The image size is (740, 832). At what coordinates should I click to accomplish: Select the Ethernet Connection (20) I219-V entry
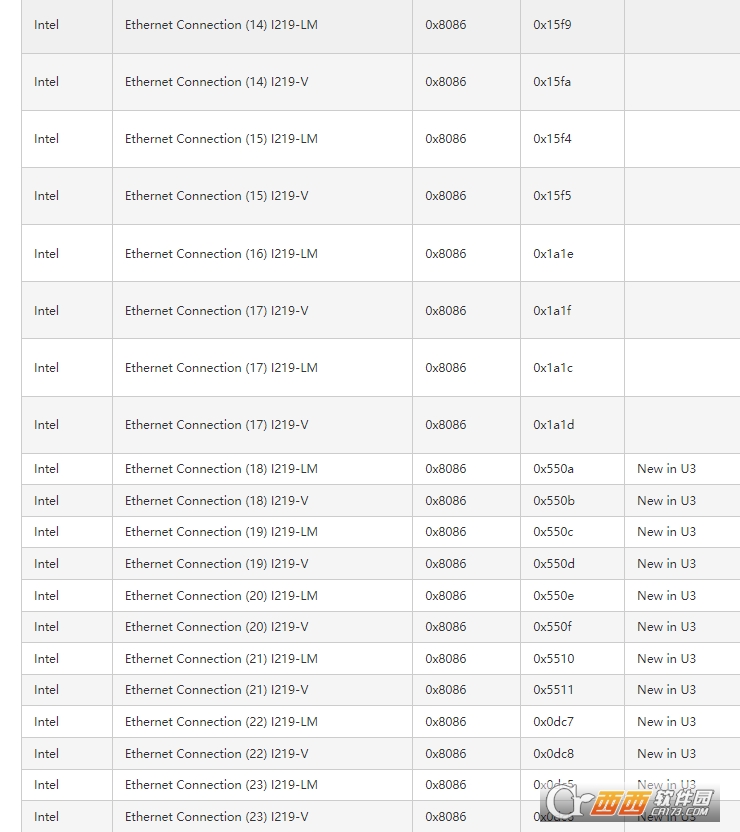[216, 627]
